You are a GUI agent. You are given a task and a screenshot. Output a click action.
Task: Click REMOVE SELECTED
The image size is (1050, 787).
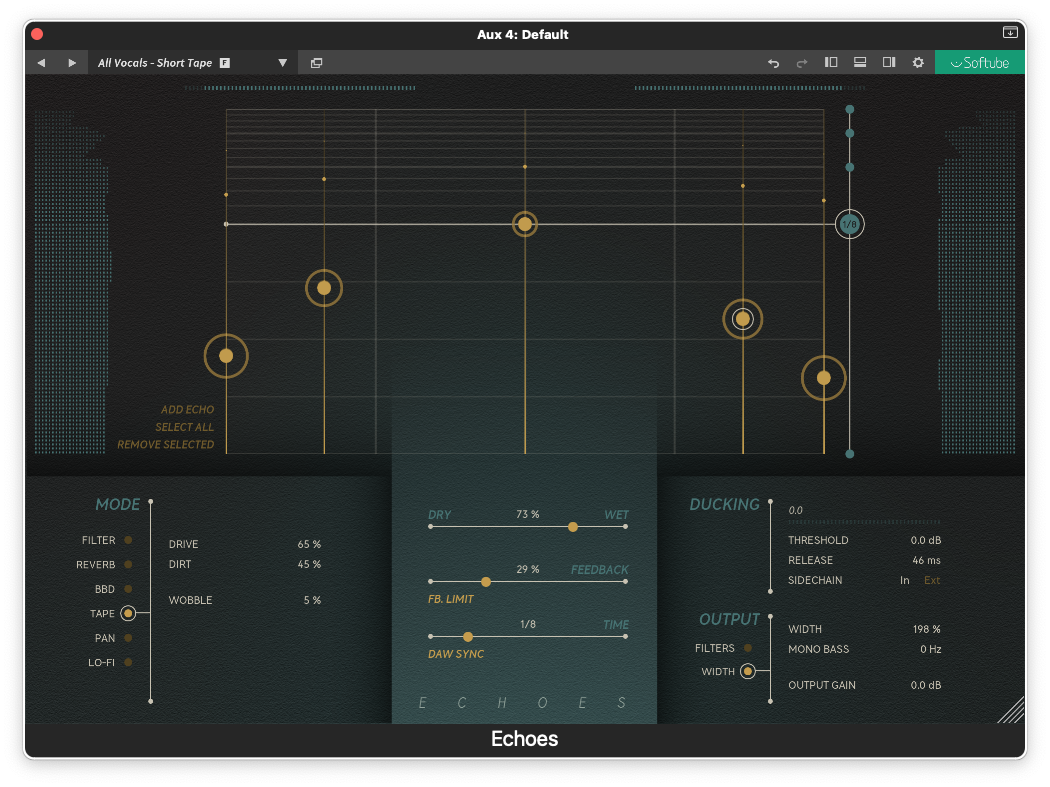(166, 444)
